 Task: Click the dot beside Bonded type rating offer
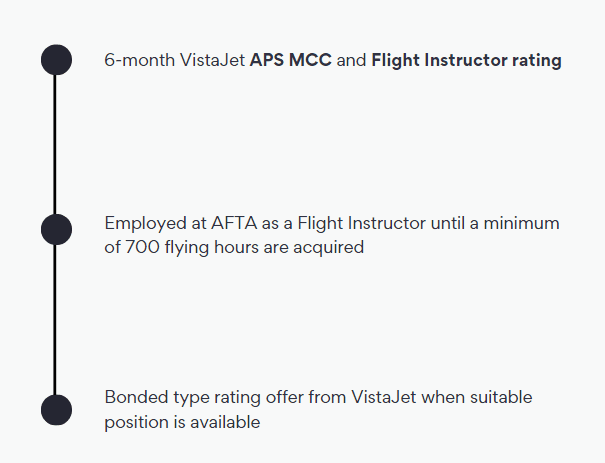click(x=56, y=410)
